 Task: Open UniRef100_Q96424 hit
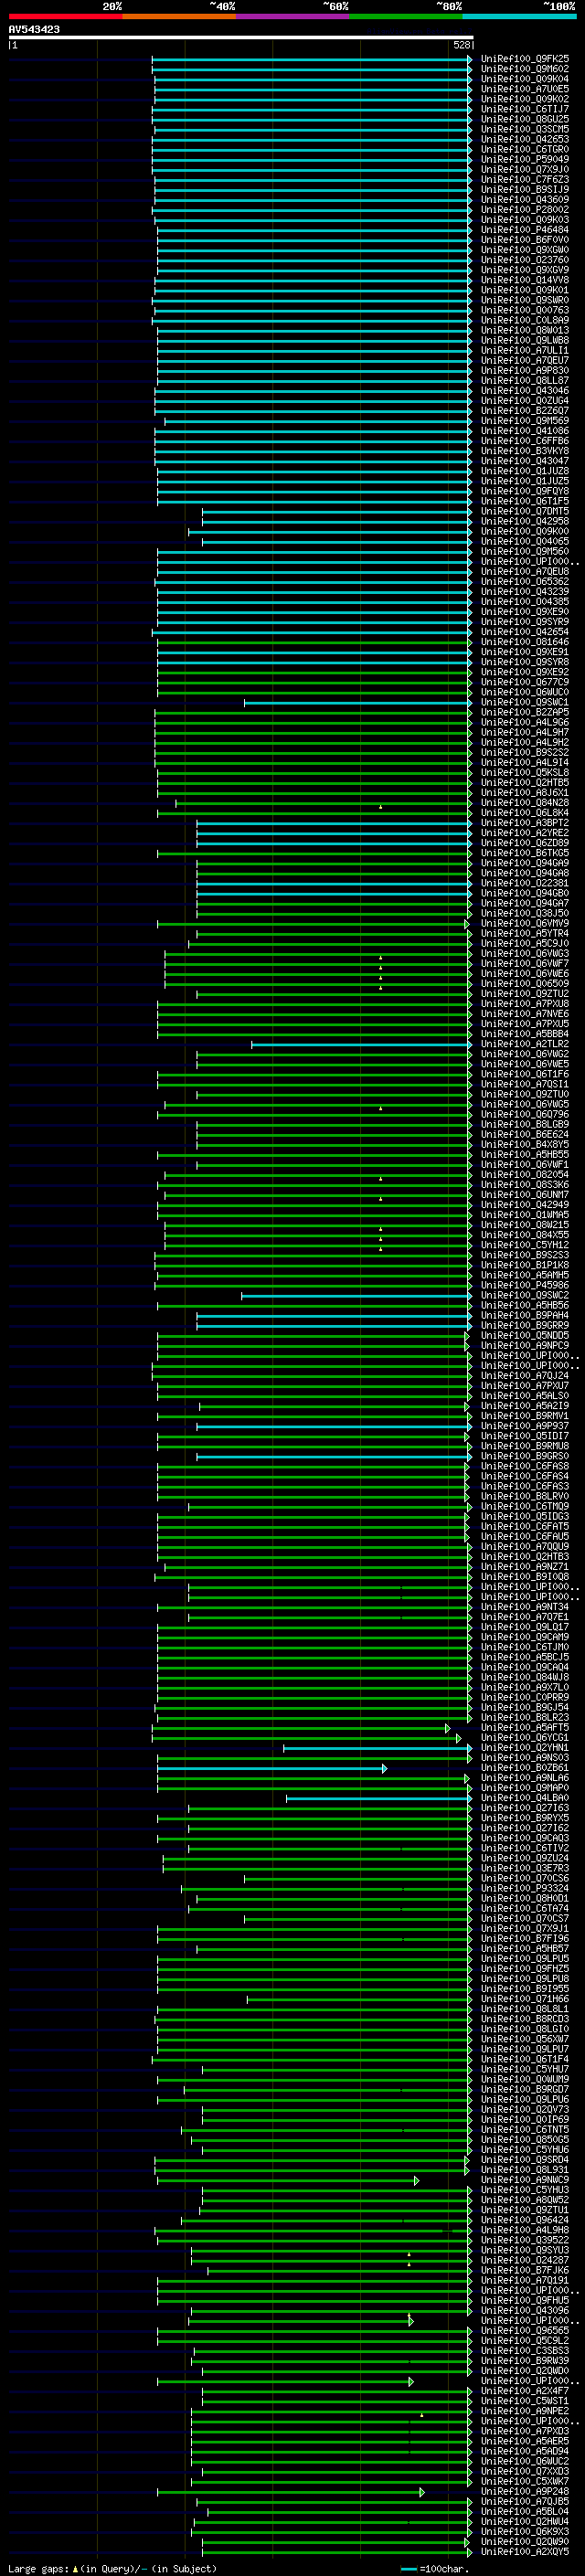(x=525, y=2220)
